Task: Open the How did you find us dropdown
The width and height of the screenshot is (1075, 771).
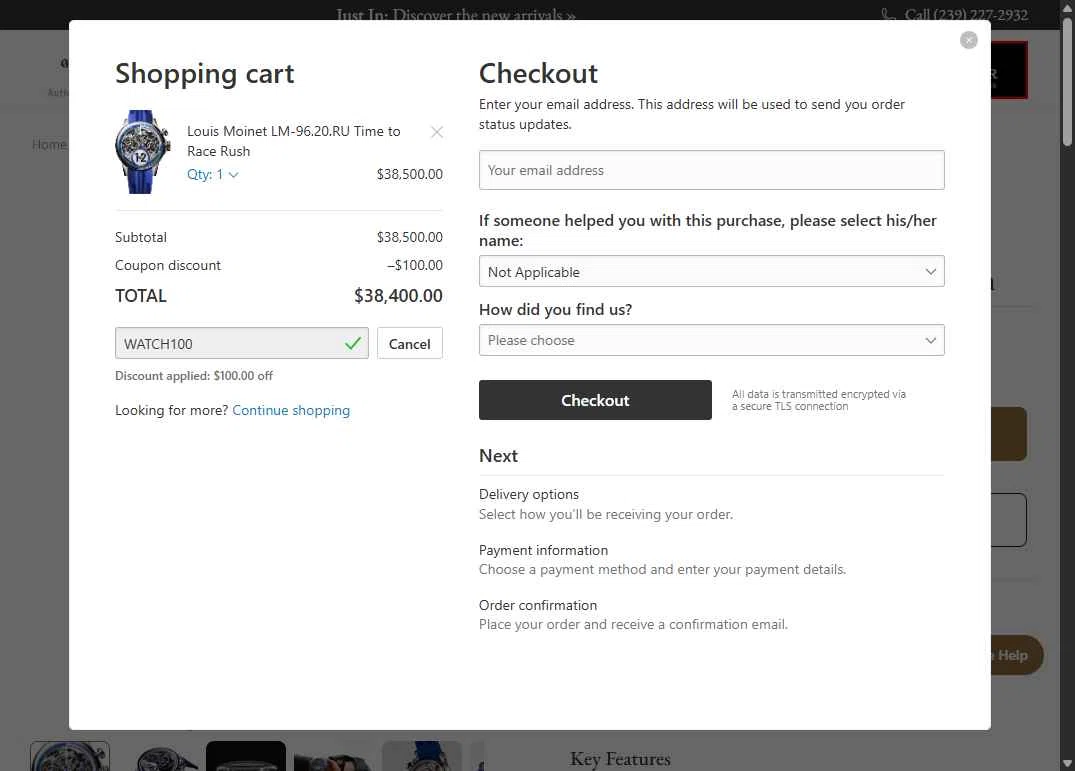Action: coord(711,341)
